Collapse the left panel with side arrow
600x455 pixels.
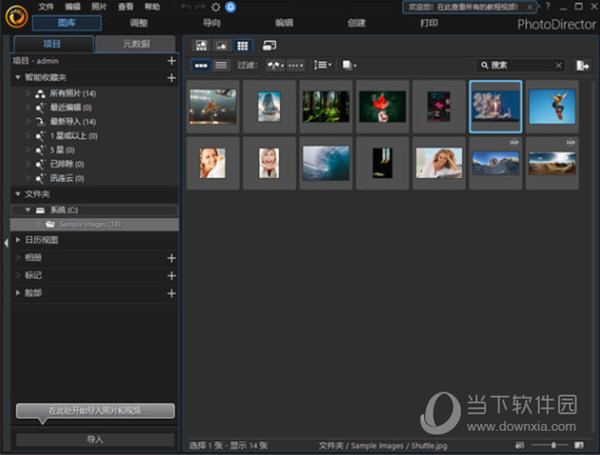6,243
